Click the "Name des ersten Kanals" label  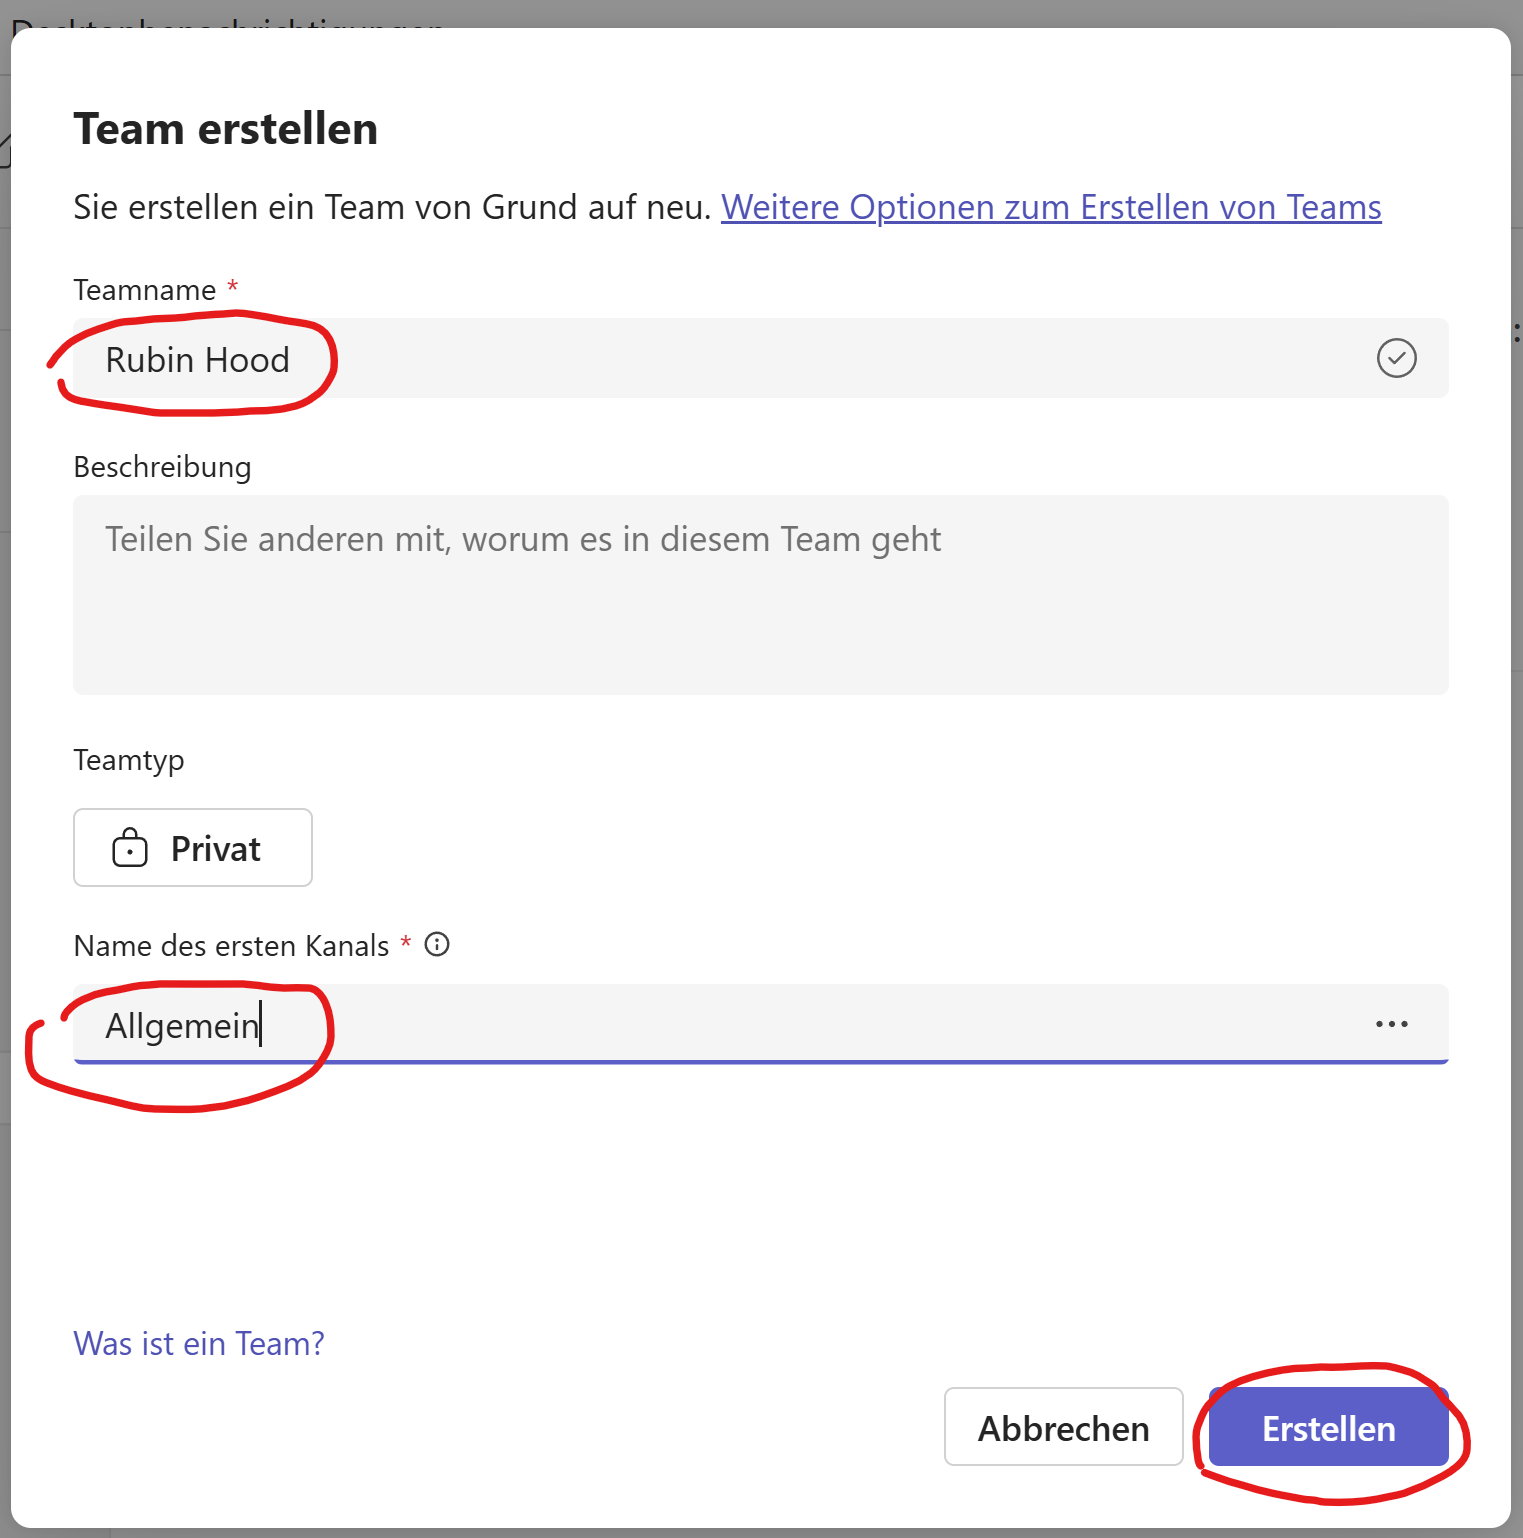pos(231,946)
